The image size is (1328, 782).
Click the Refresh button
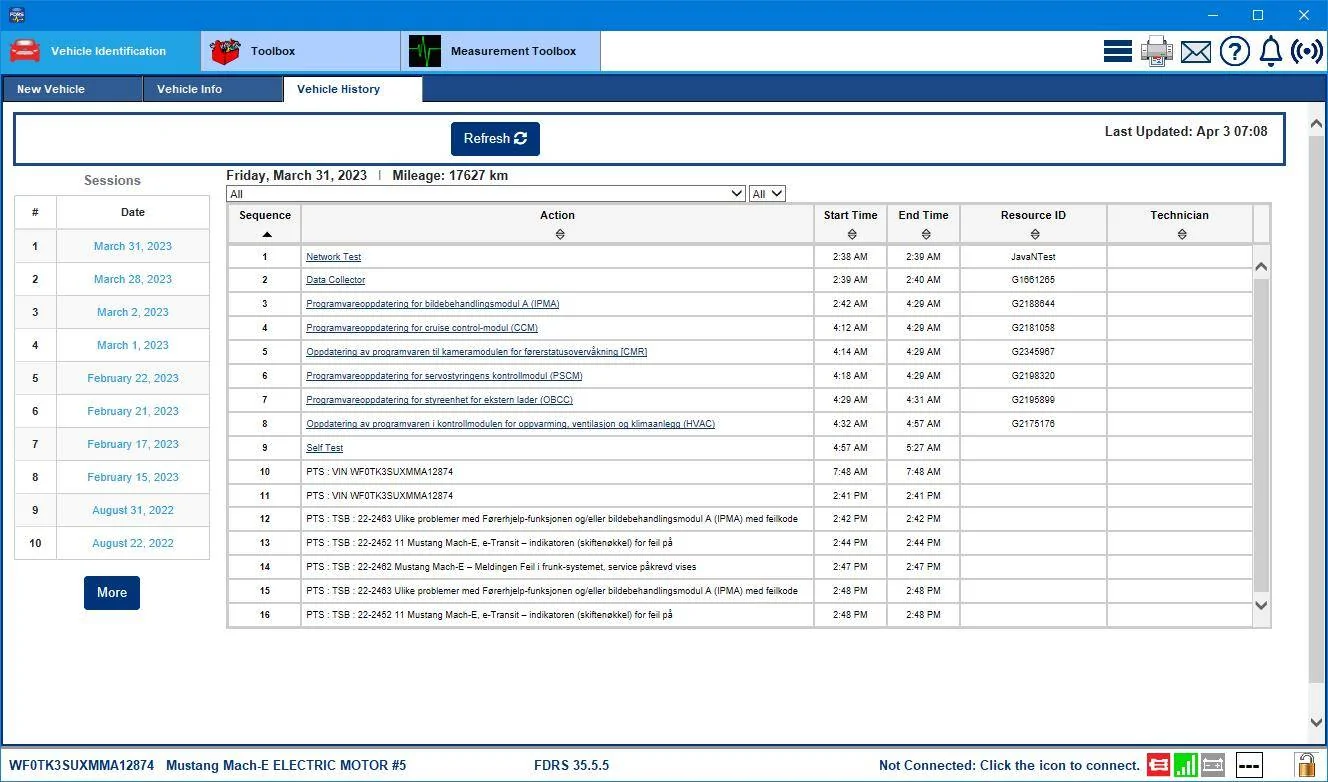[495, 139]
